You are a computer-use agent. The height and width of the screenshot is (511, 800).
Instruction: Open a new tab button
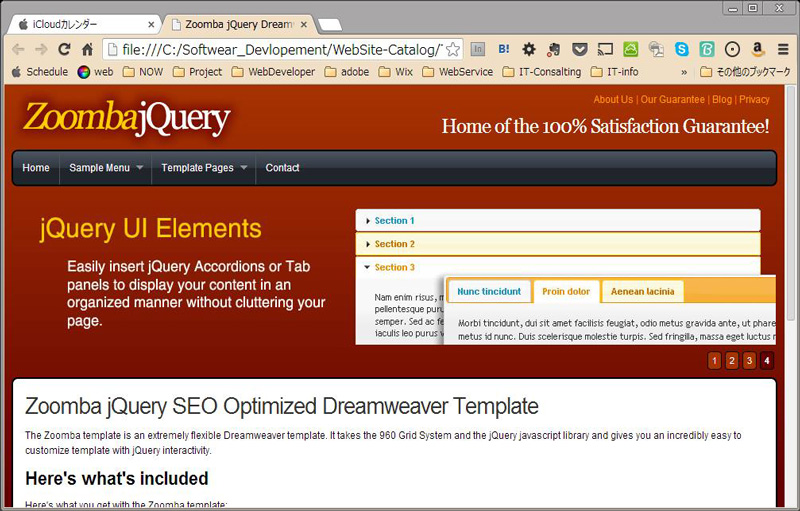330,24
